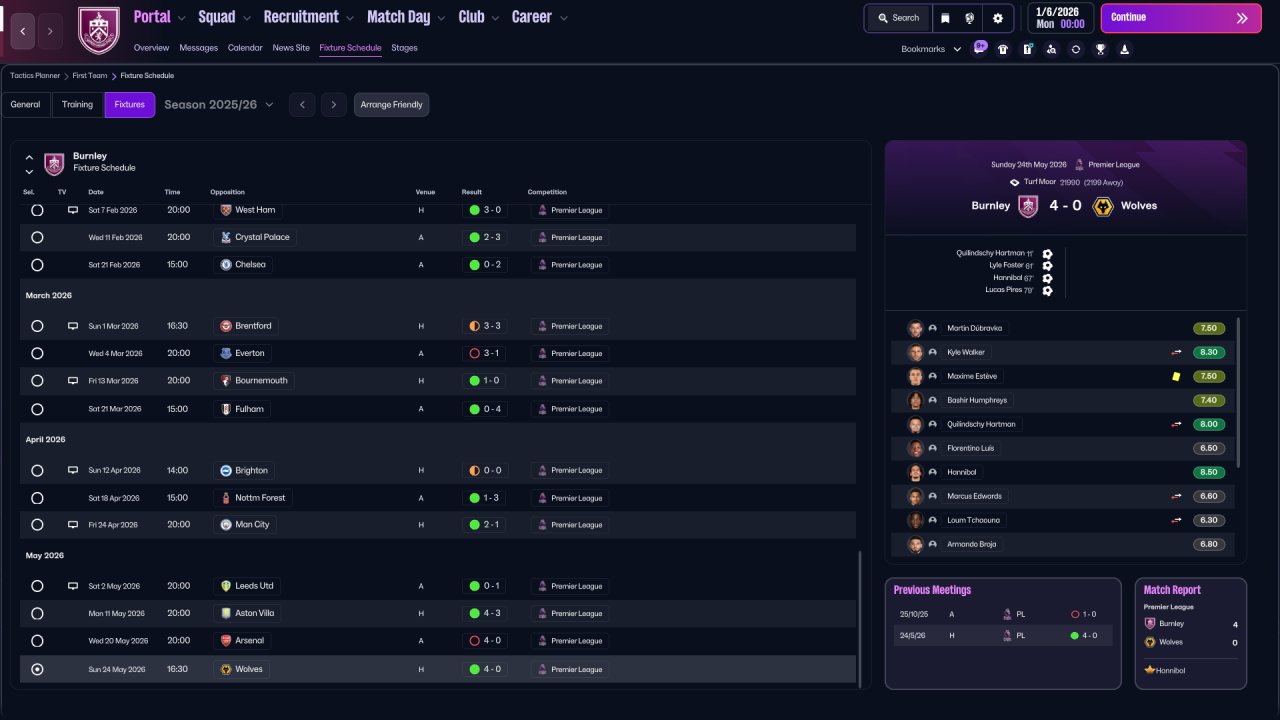The width and height of the screenshot is (1280, 720).
Task: Open the world globe icon in top bar
Action: point(969,18)
